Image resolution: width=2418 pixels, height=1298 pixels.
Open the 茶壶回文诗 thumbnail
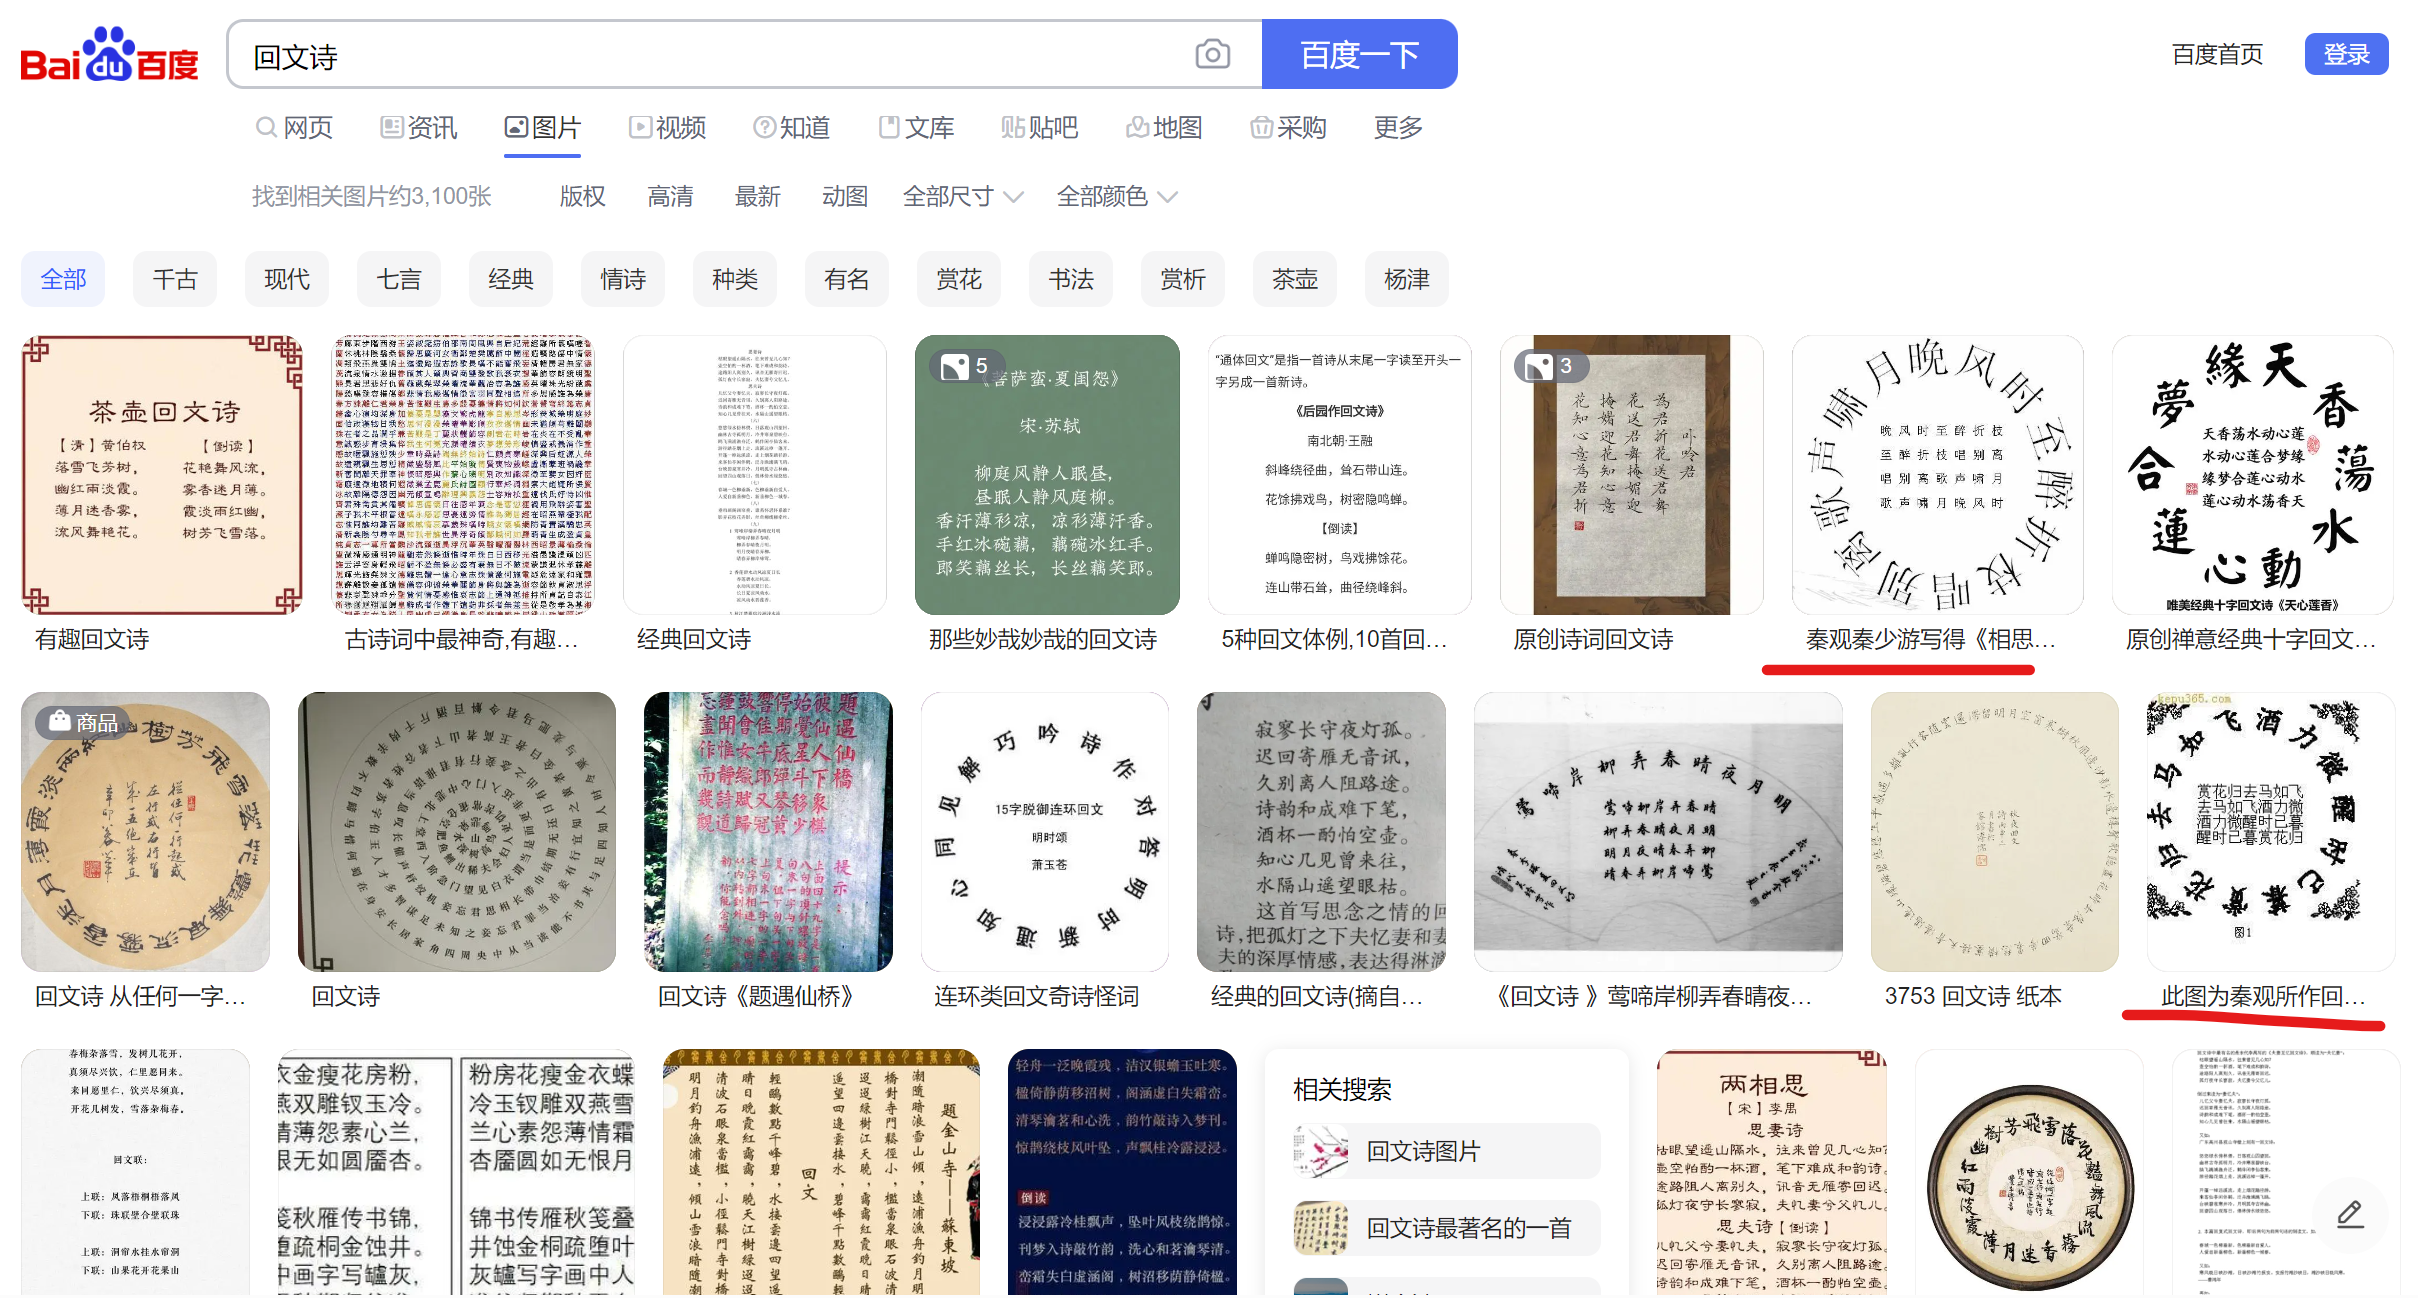163,474
